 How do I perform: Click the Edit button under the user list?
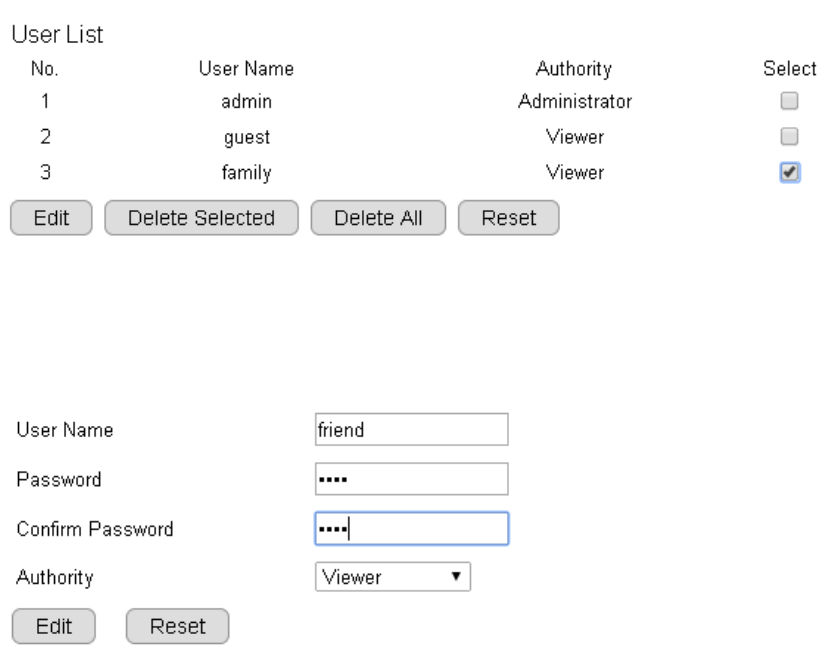[51, 217]
